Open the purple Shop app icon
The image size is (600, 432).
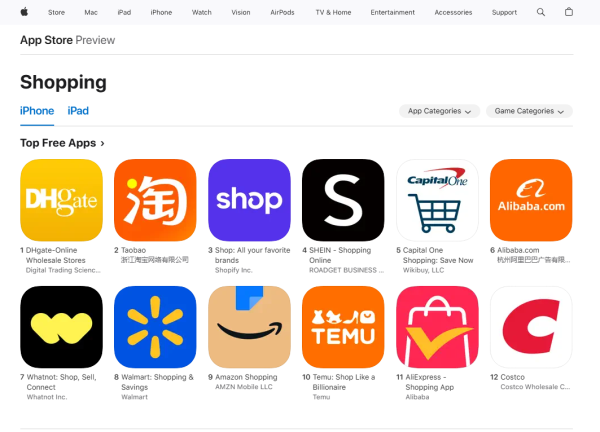249,200
